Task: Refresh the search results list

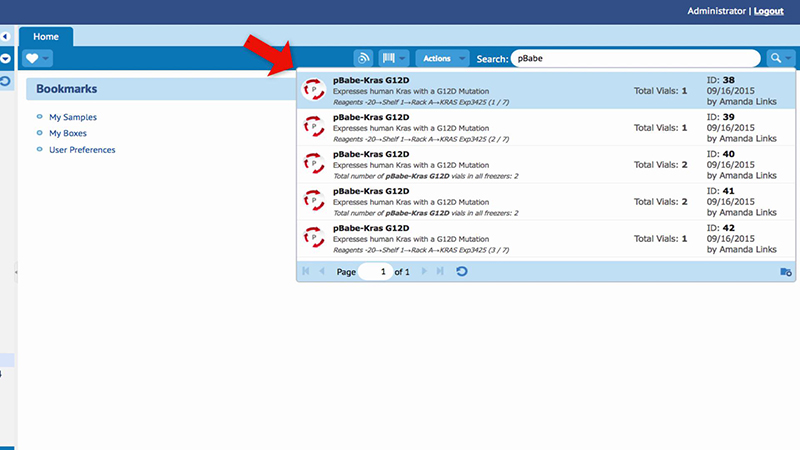Action: (x=462, y=271)
